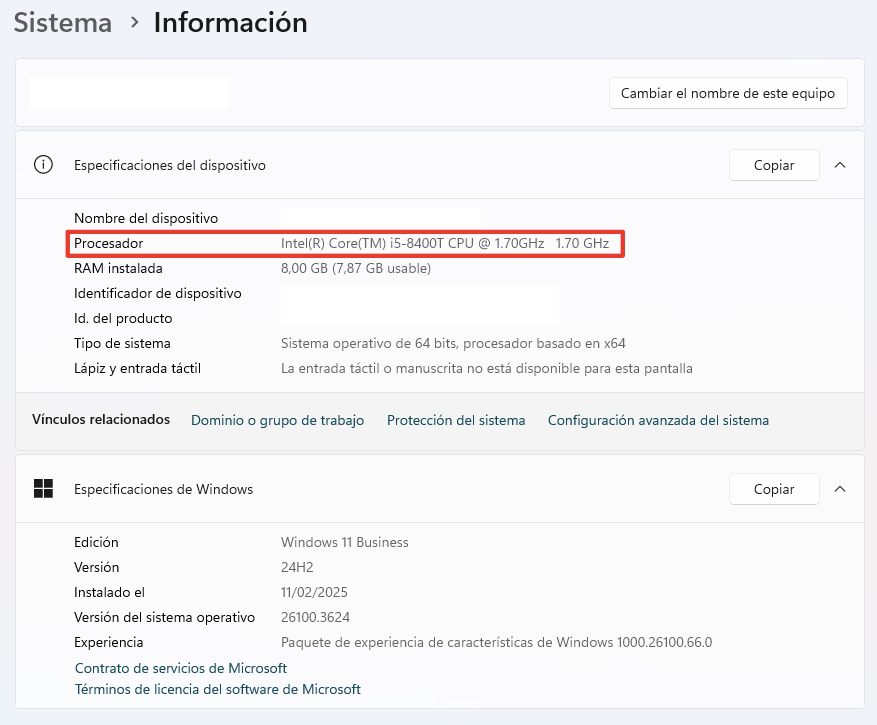Image resolution: width=877 pixels, height=725 pixels.
Task: Click the 'Información' breadcrumb label
Action: (230, 22)
